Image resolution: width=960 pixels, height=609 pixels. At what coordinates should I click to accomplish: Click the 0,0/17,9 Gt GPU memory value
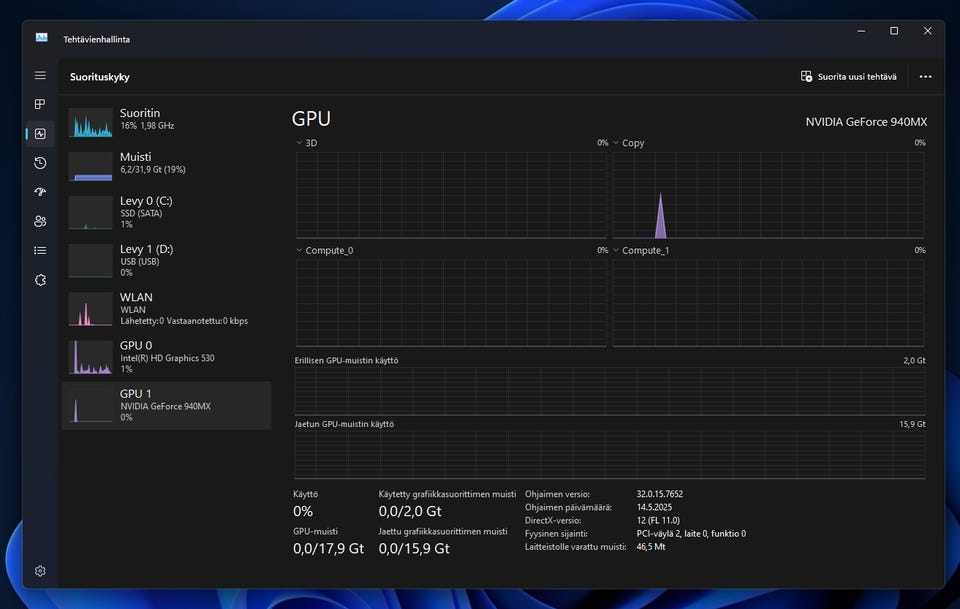point(328,548)
